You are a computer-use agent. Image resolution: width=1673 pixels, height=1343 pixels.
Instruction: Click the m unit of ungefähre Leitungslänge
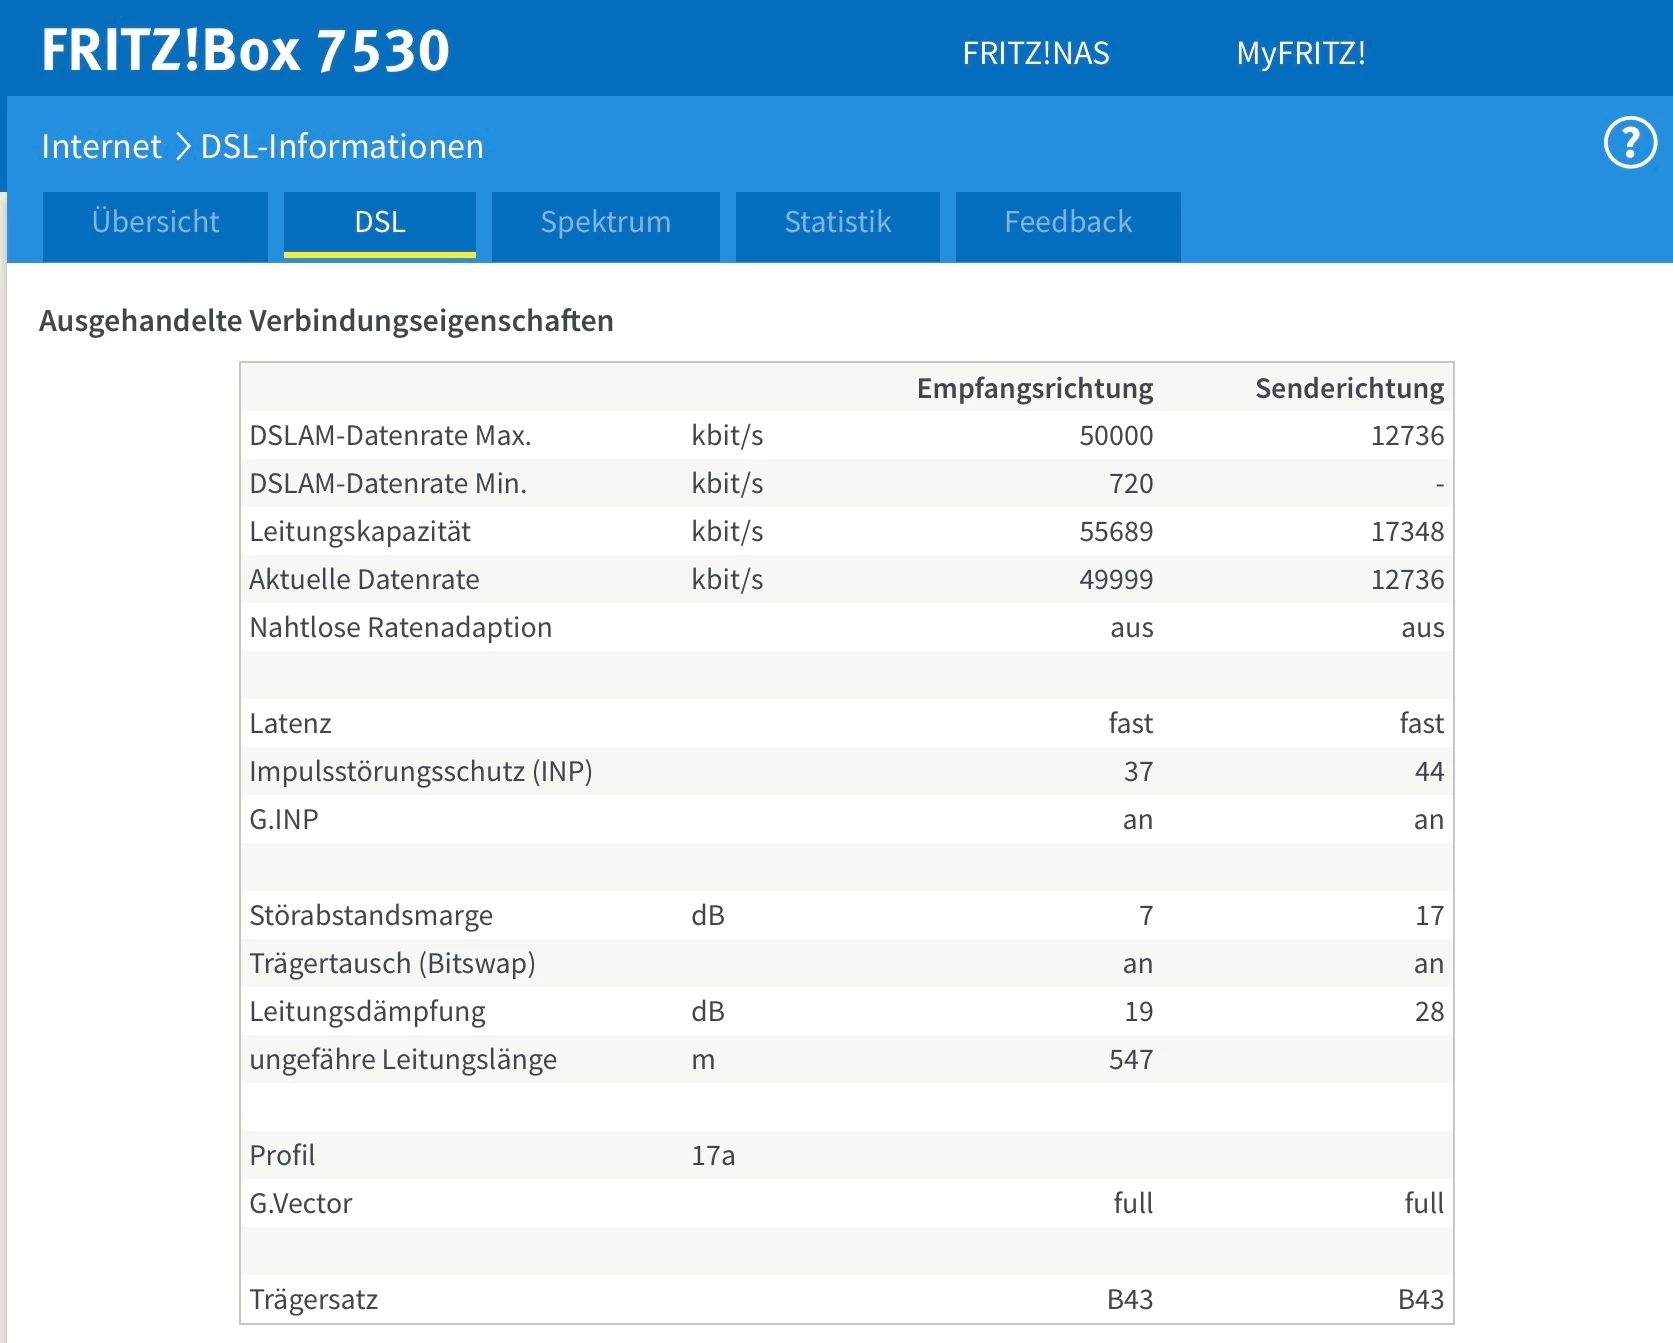click(703, 1060)
